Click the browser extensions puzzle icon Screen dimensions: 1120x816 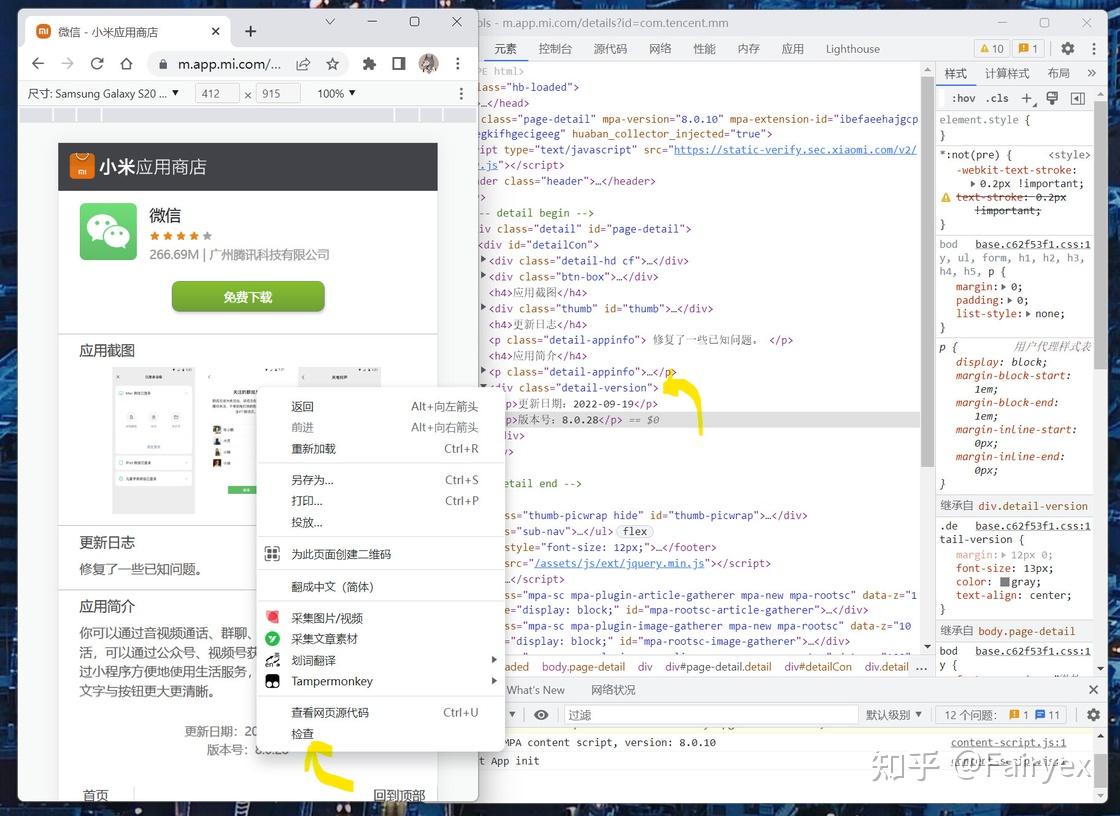(369, 63)
